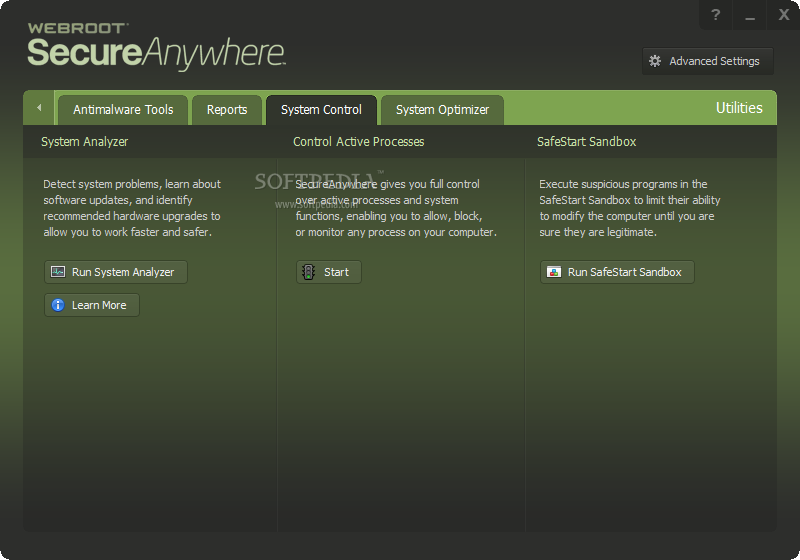Click the 'gives you full control' description
The height and width of the screenshot is (560, 800).
(x=396, y=208)
